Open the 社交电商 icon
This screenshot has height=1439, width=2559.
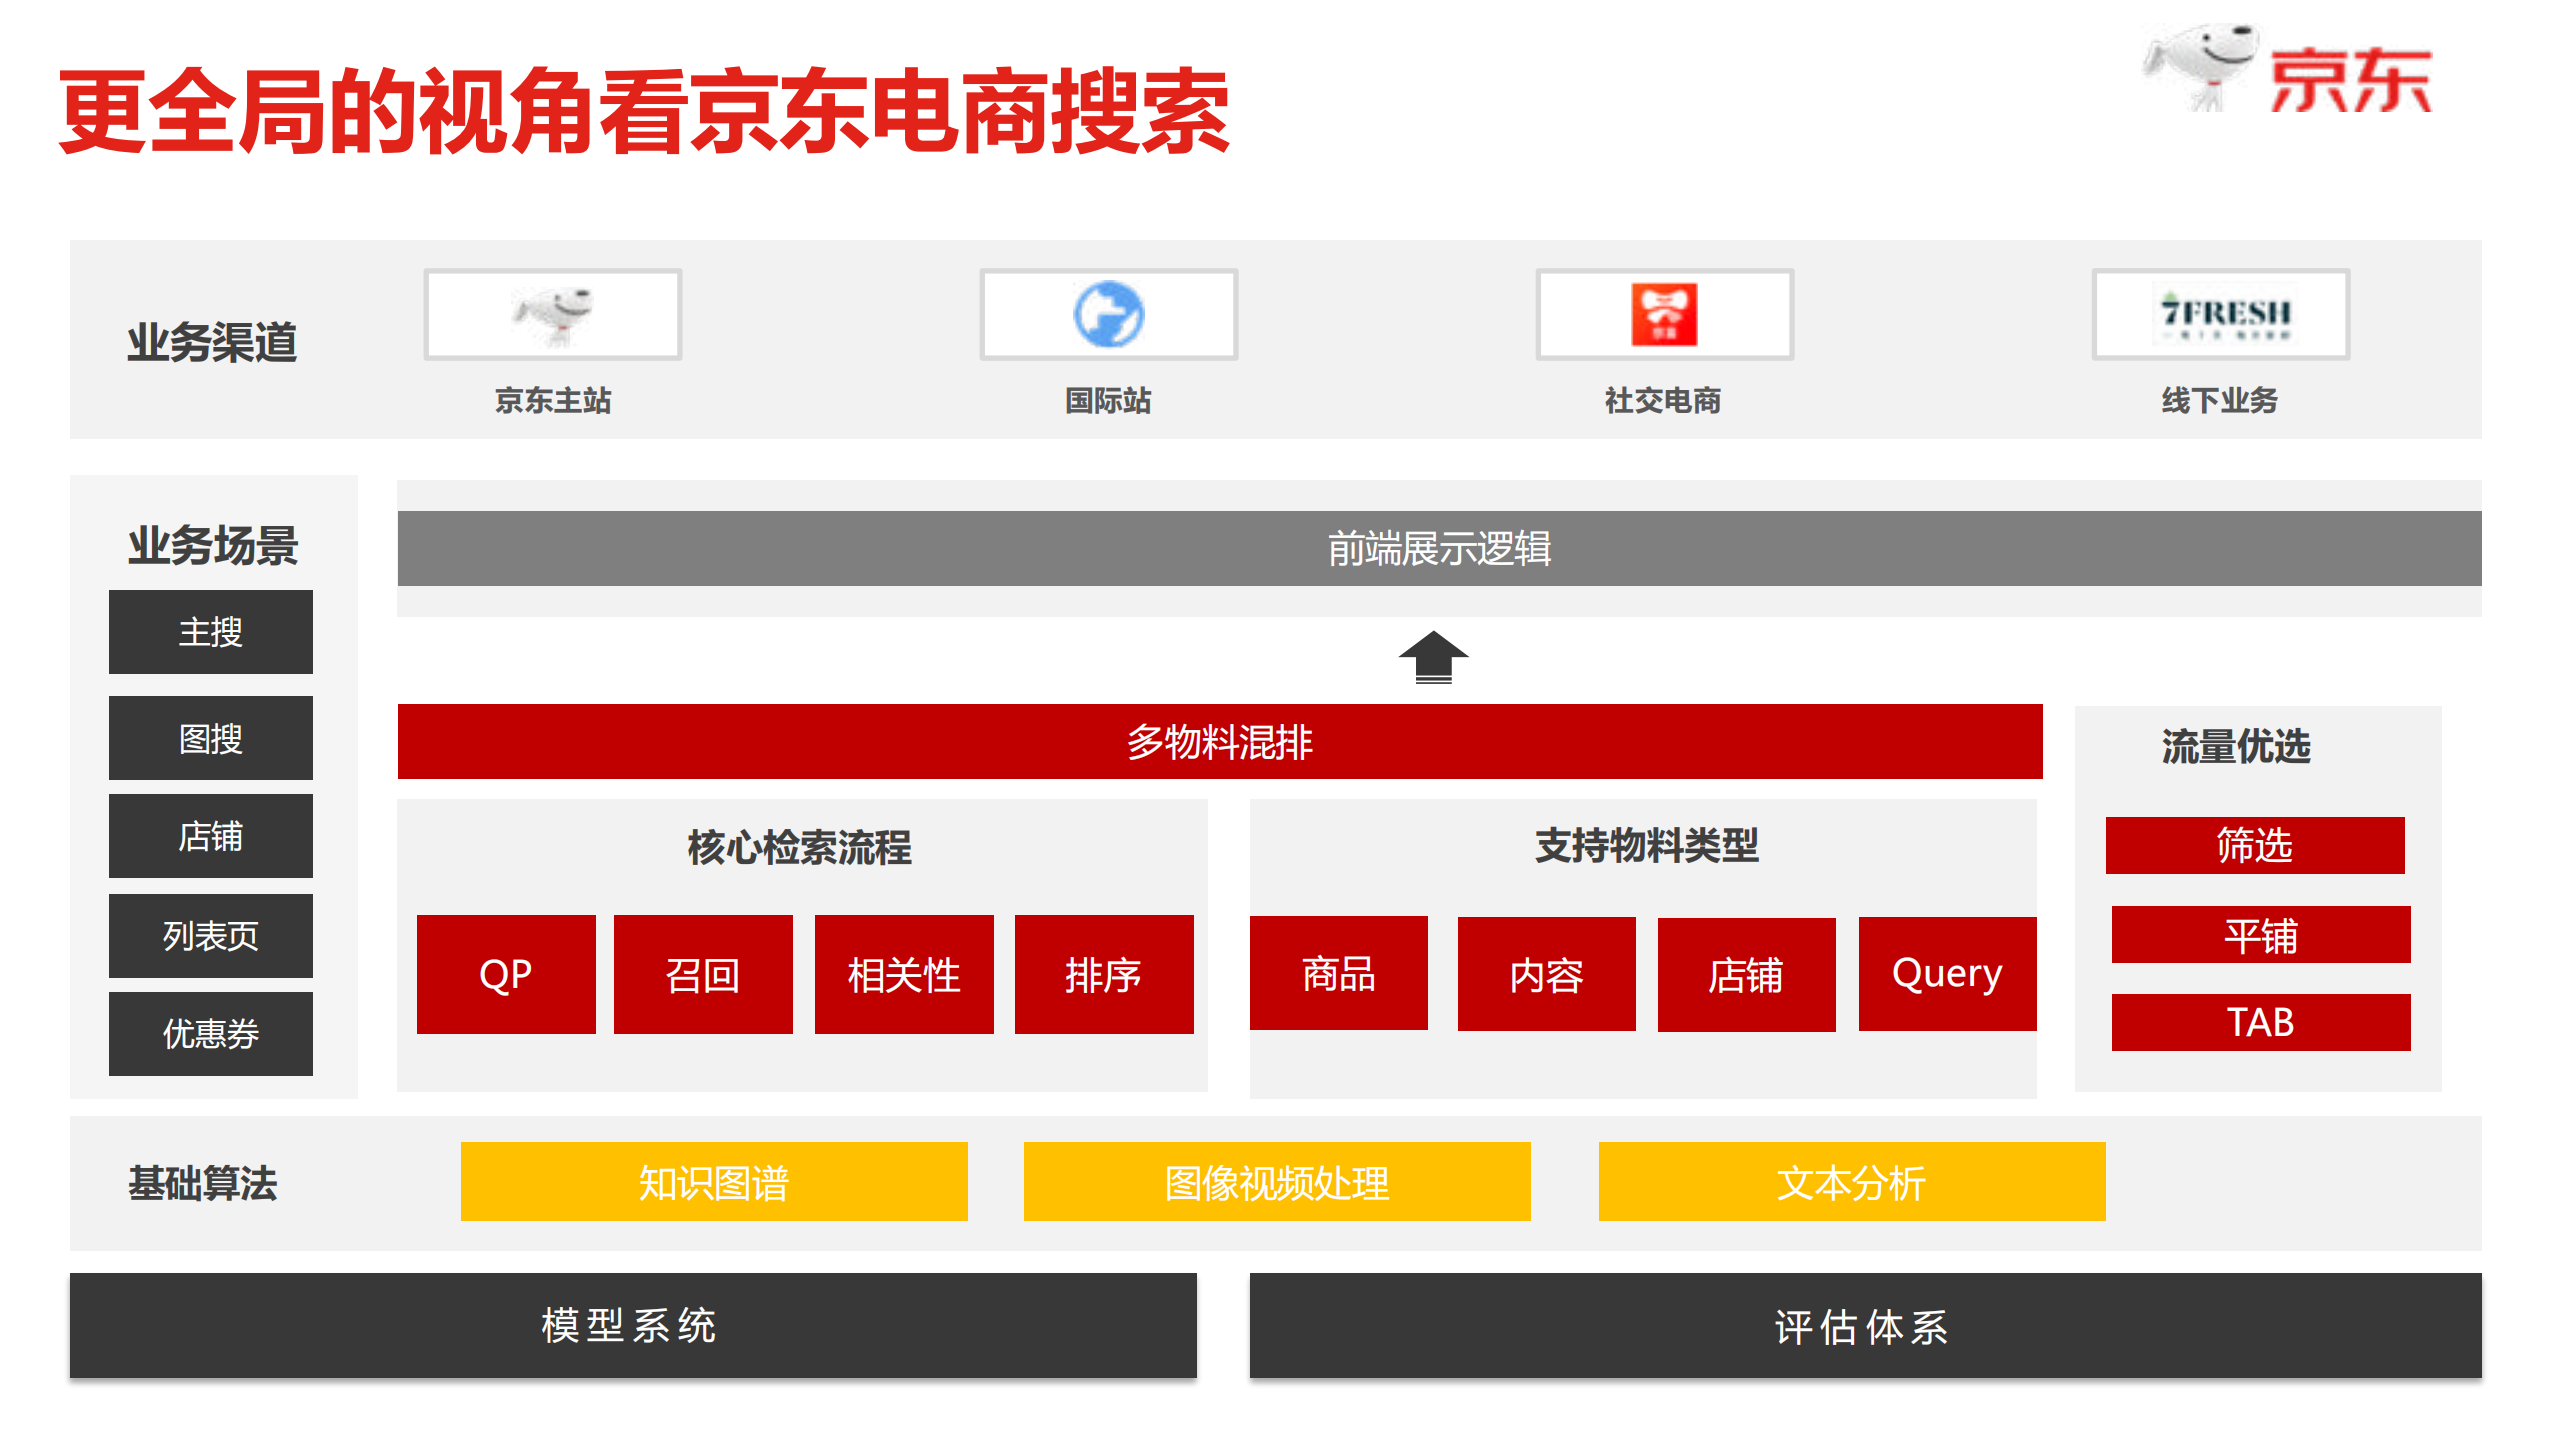click(1663, 313)
